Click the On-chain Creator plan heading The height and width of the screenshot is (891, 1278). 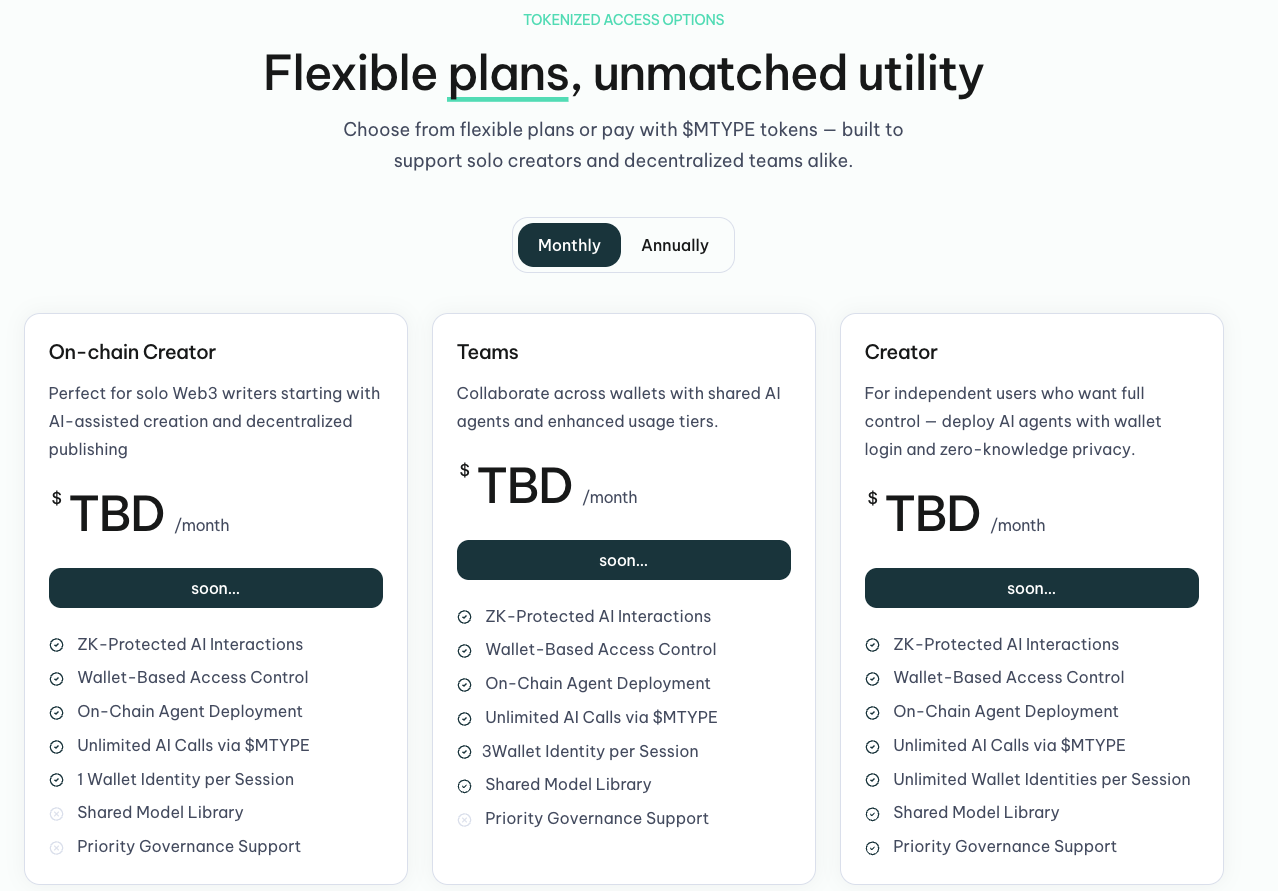tap(132, 352)
